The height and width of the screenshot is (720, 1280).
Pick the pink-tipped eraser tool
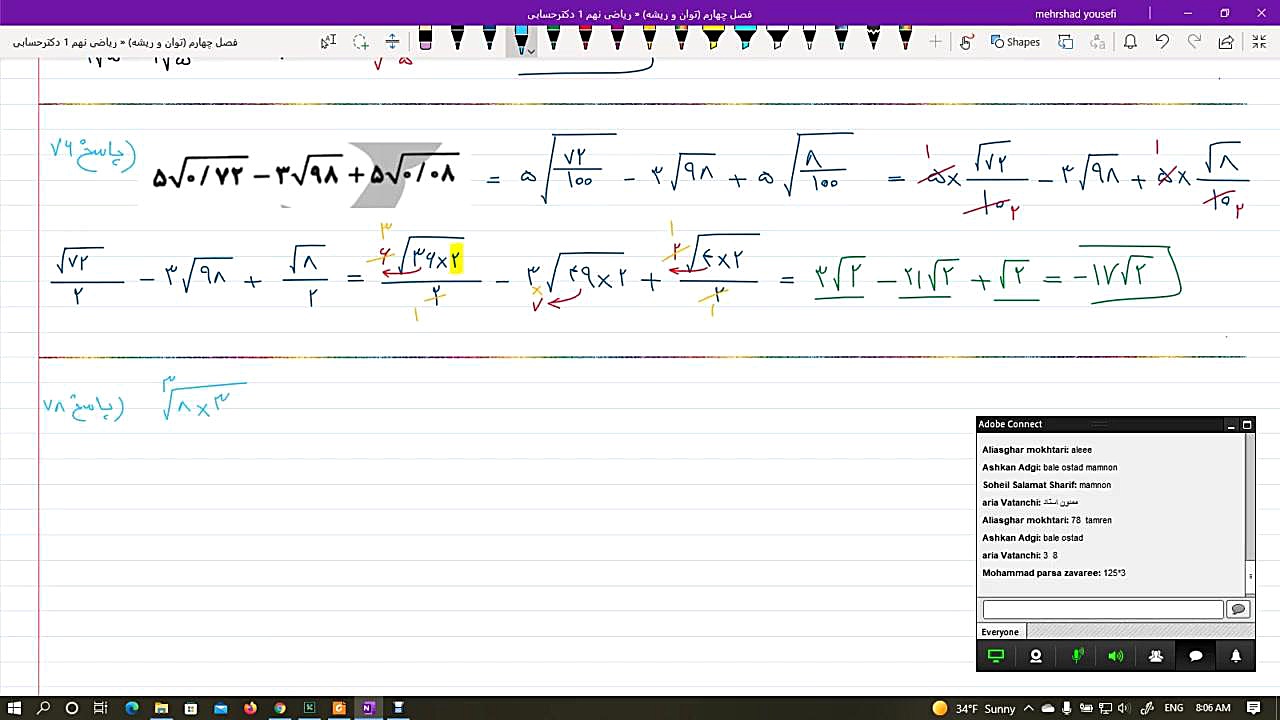pos(425,40)
